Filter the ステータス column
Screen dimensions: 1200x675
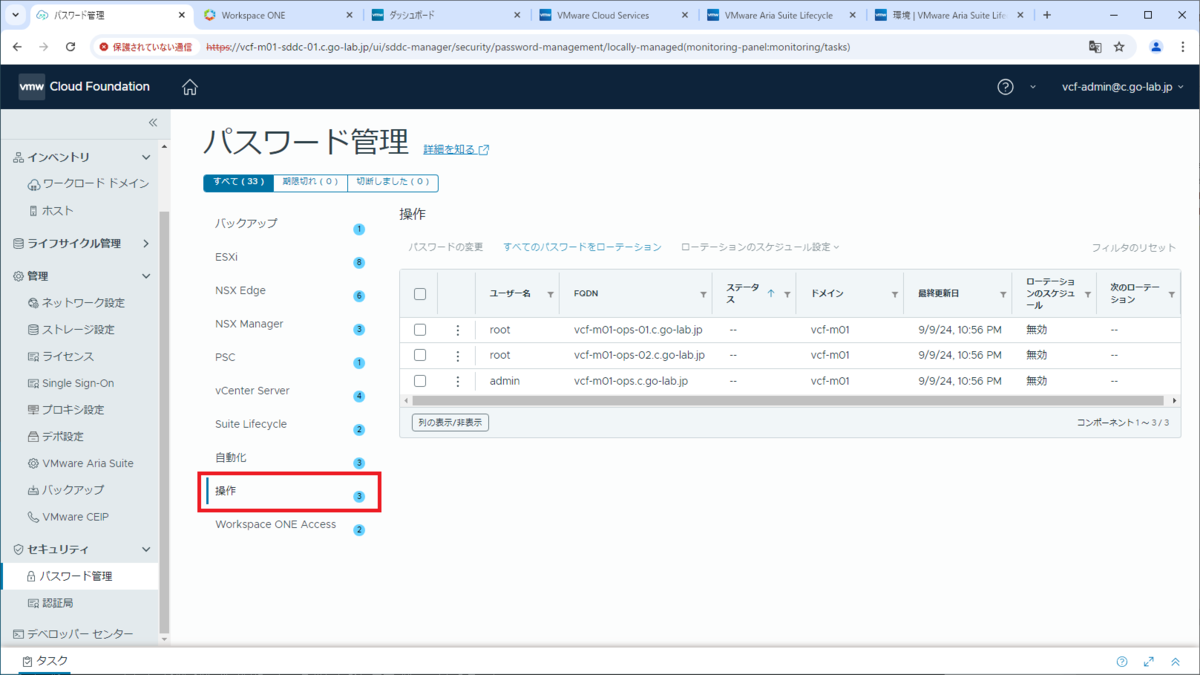pos(787,295)
